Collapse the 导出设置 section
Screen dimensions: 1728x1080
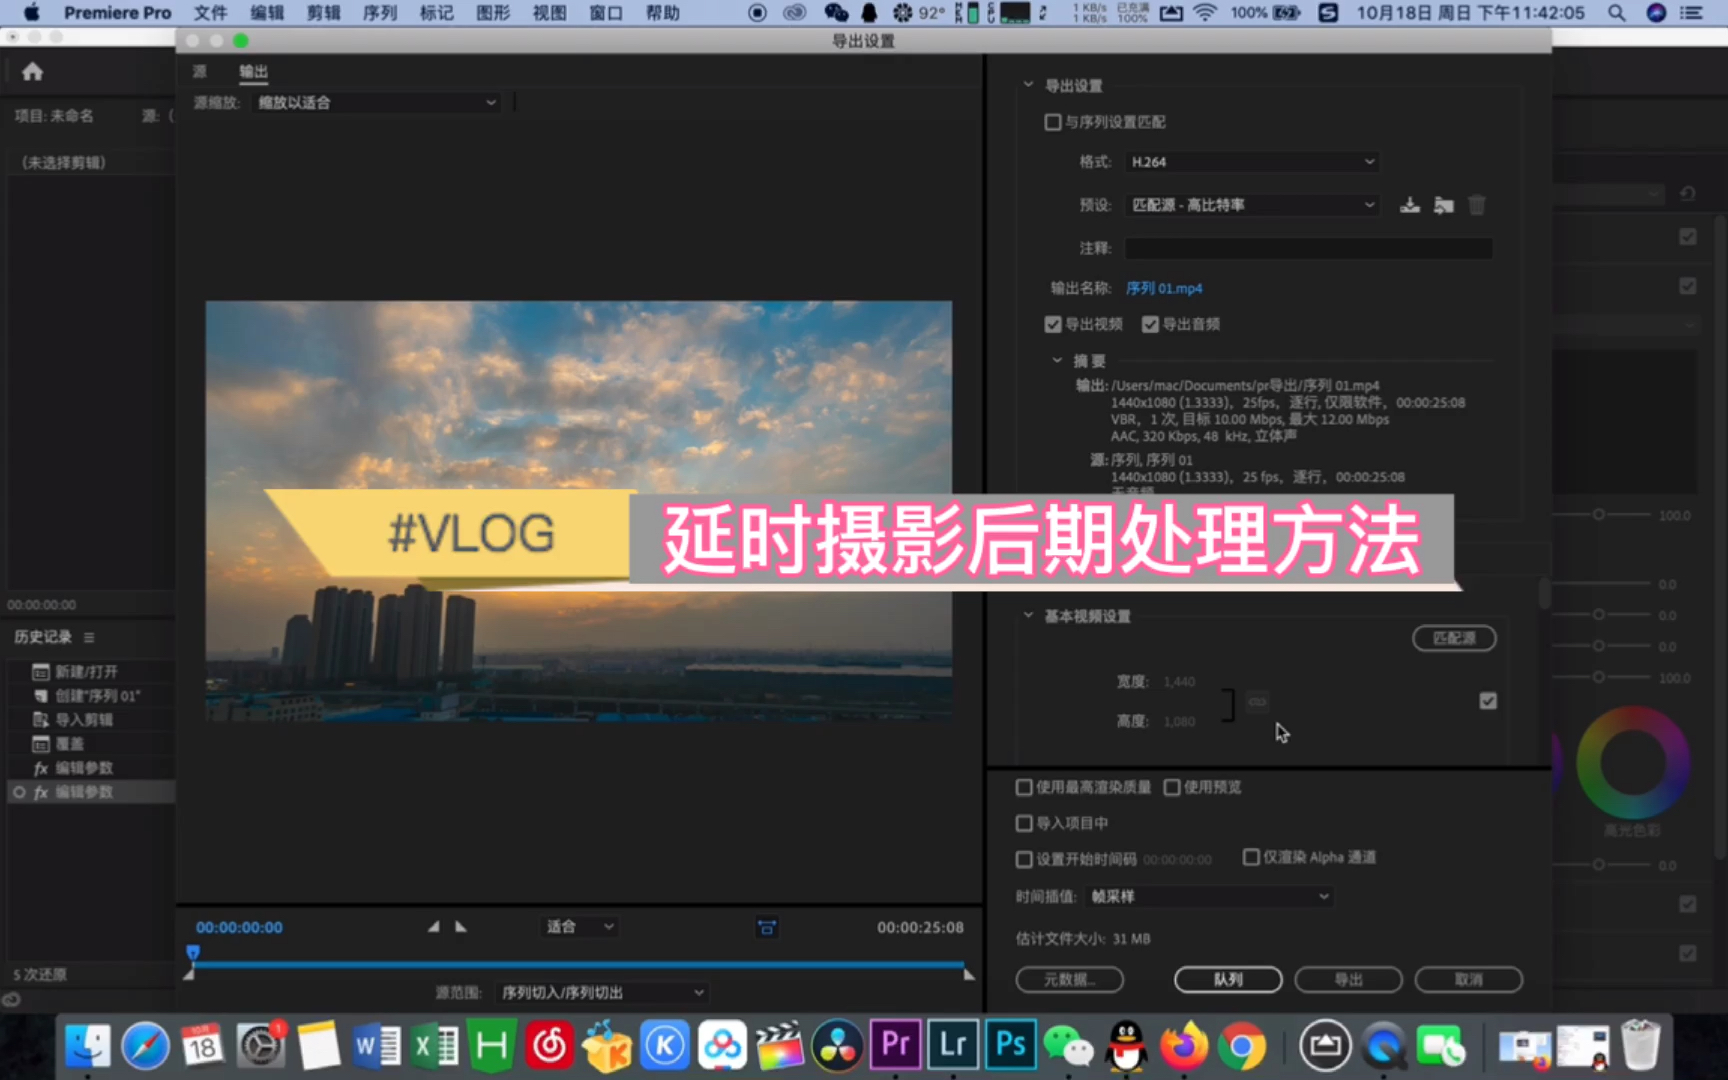[x=1028, y=85]
